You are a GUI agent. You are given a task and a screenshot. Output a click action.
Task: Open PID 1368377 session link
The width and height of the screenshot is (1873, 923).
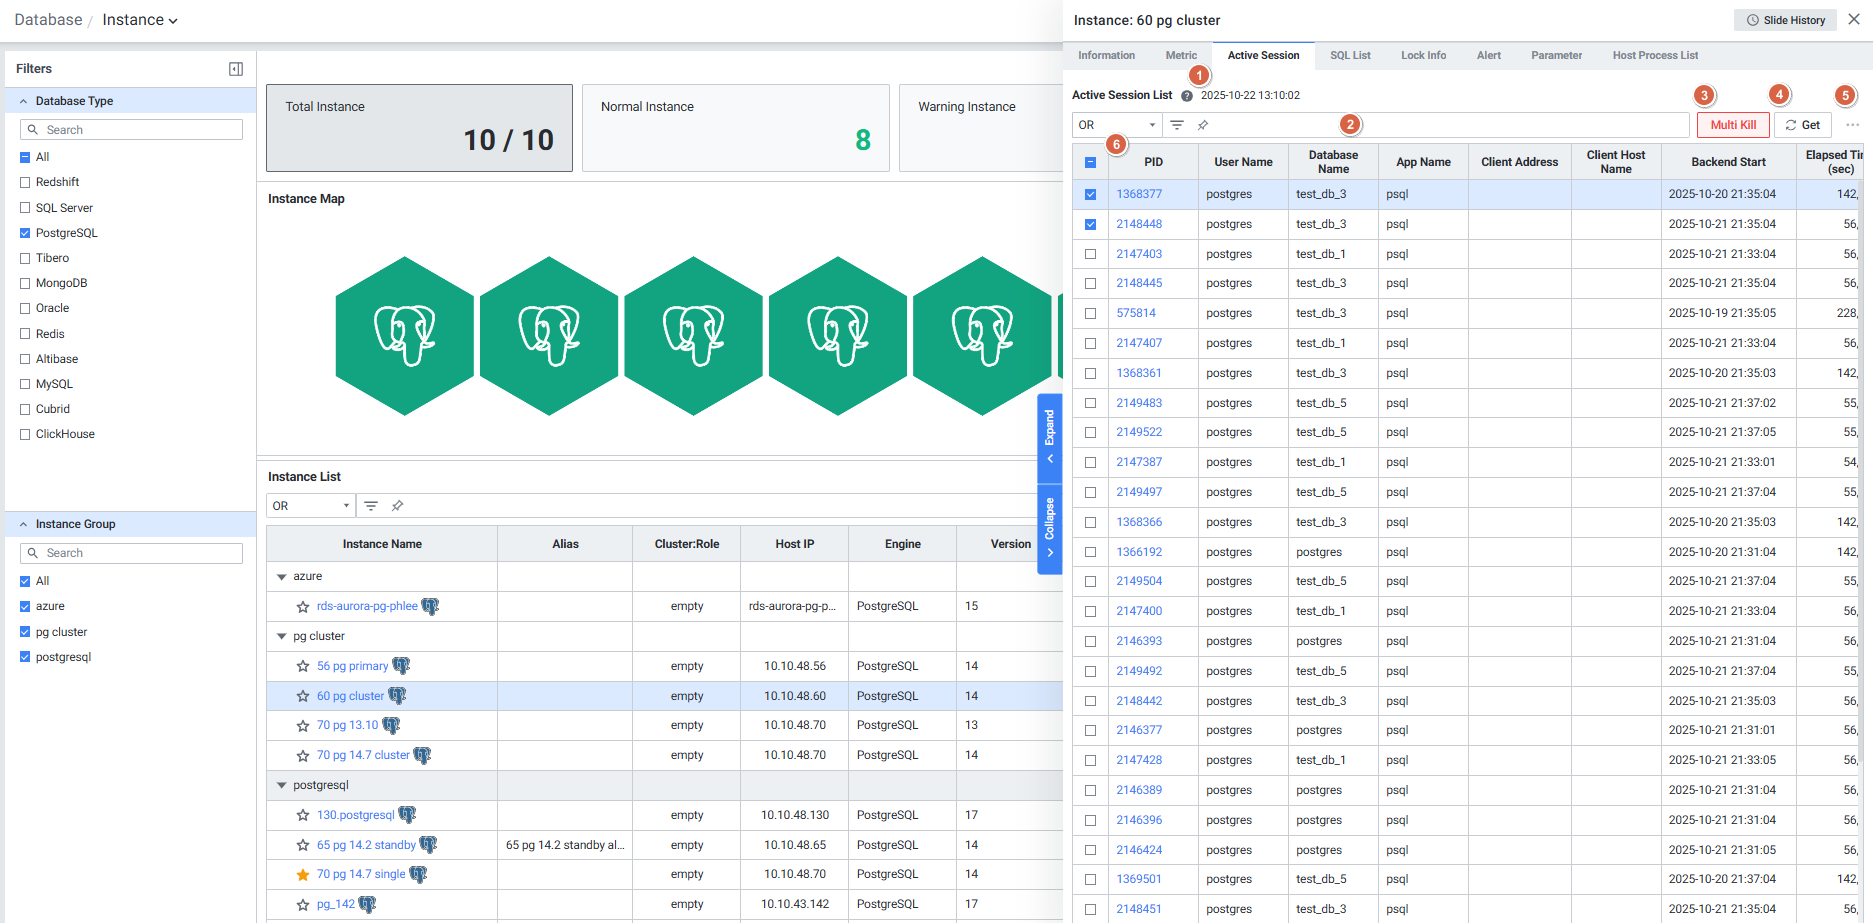click(1139, 194)
